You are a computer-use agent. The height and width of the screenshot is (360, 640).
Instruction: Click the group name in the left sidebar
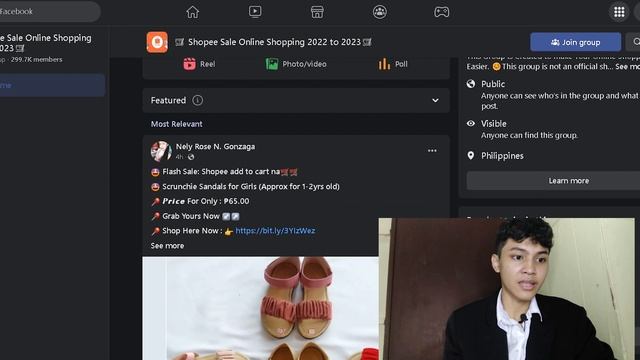tap(46, 43)
